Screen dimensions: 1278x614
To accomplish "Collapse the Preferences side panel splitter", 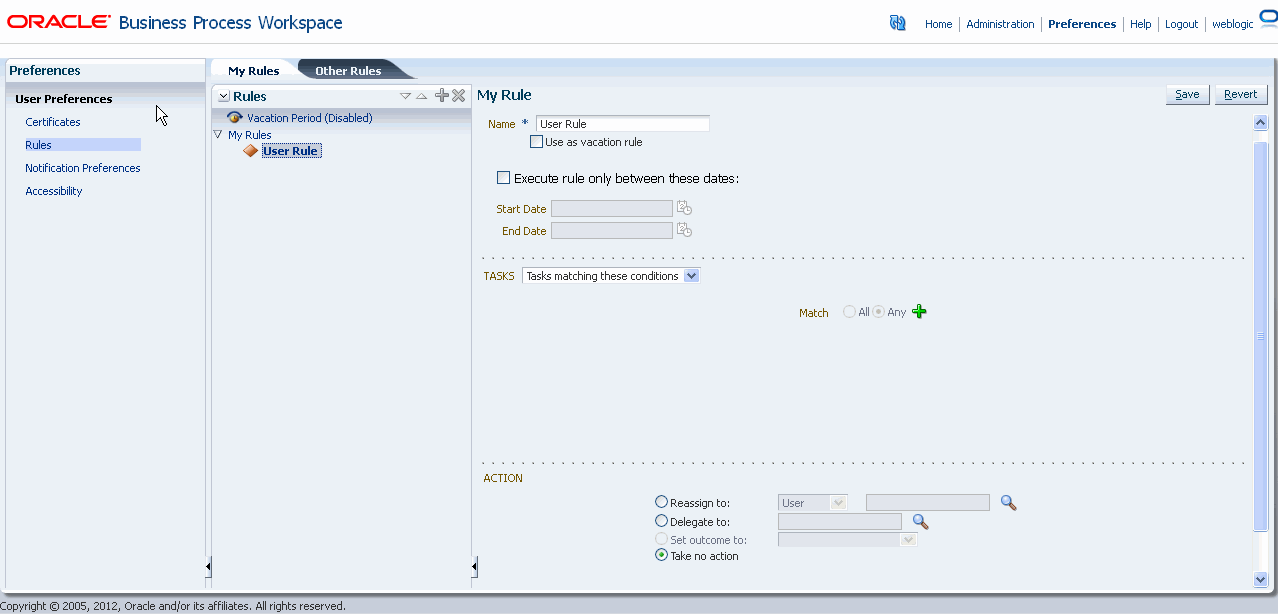I will tap(208, 567).
